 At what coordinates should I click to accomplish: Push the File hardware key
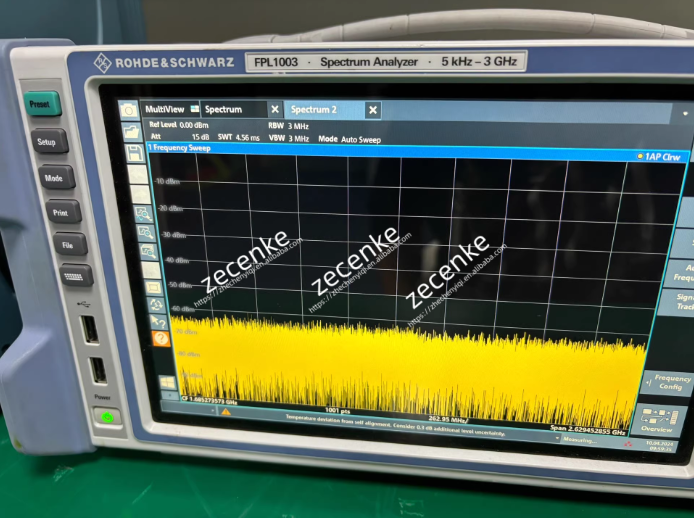pyautogui.click(x=69, y=244)
